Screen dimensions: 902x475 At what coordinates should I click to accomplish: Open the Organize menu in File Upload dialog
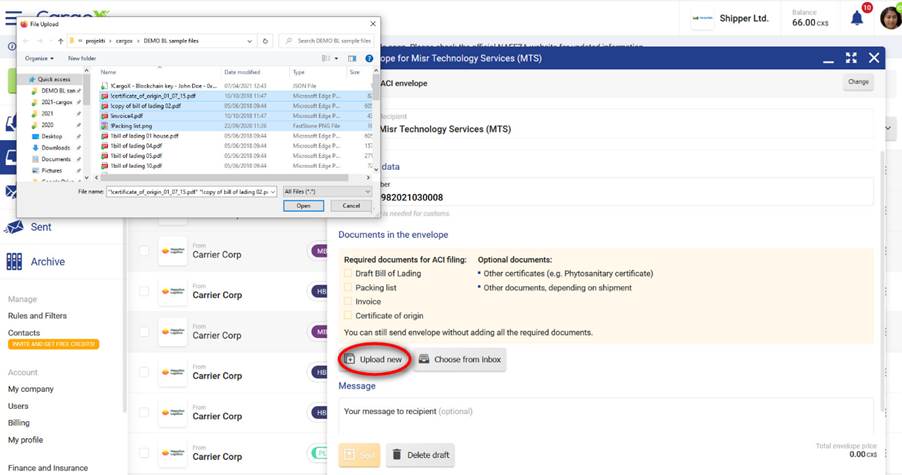(39, 58)
